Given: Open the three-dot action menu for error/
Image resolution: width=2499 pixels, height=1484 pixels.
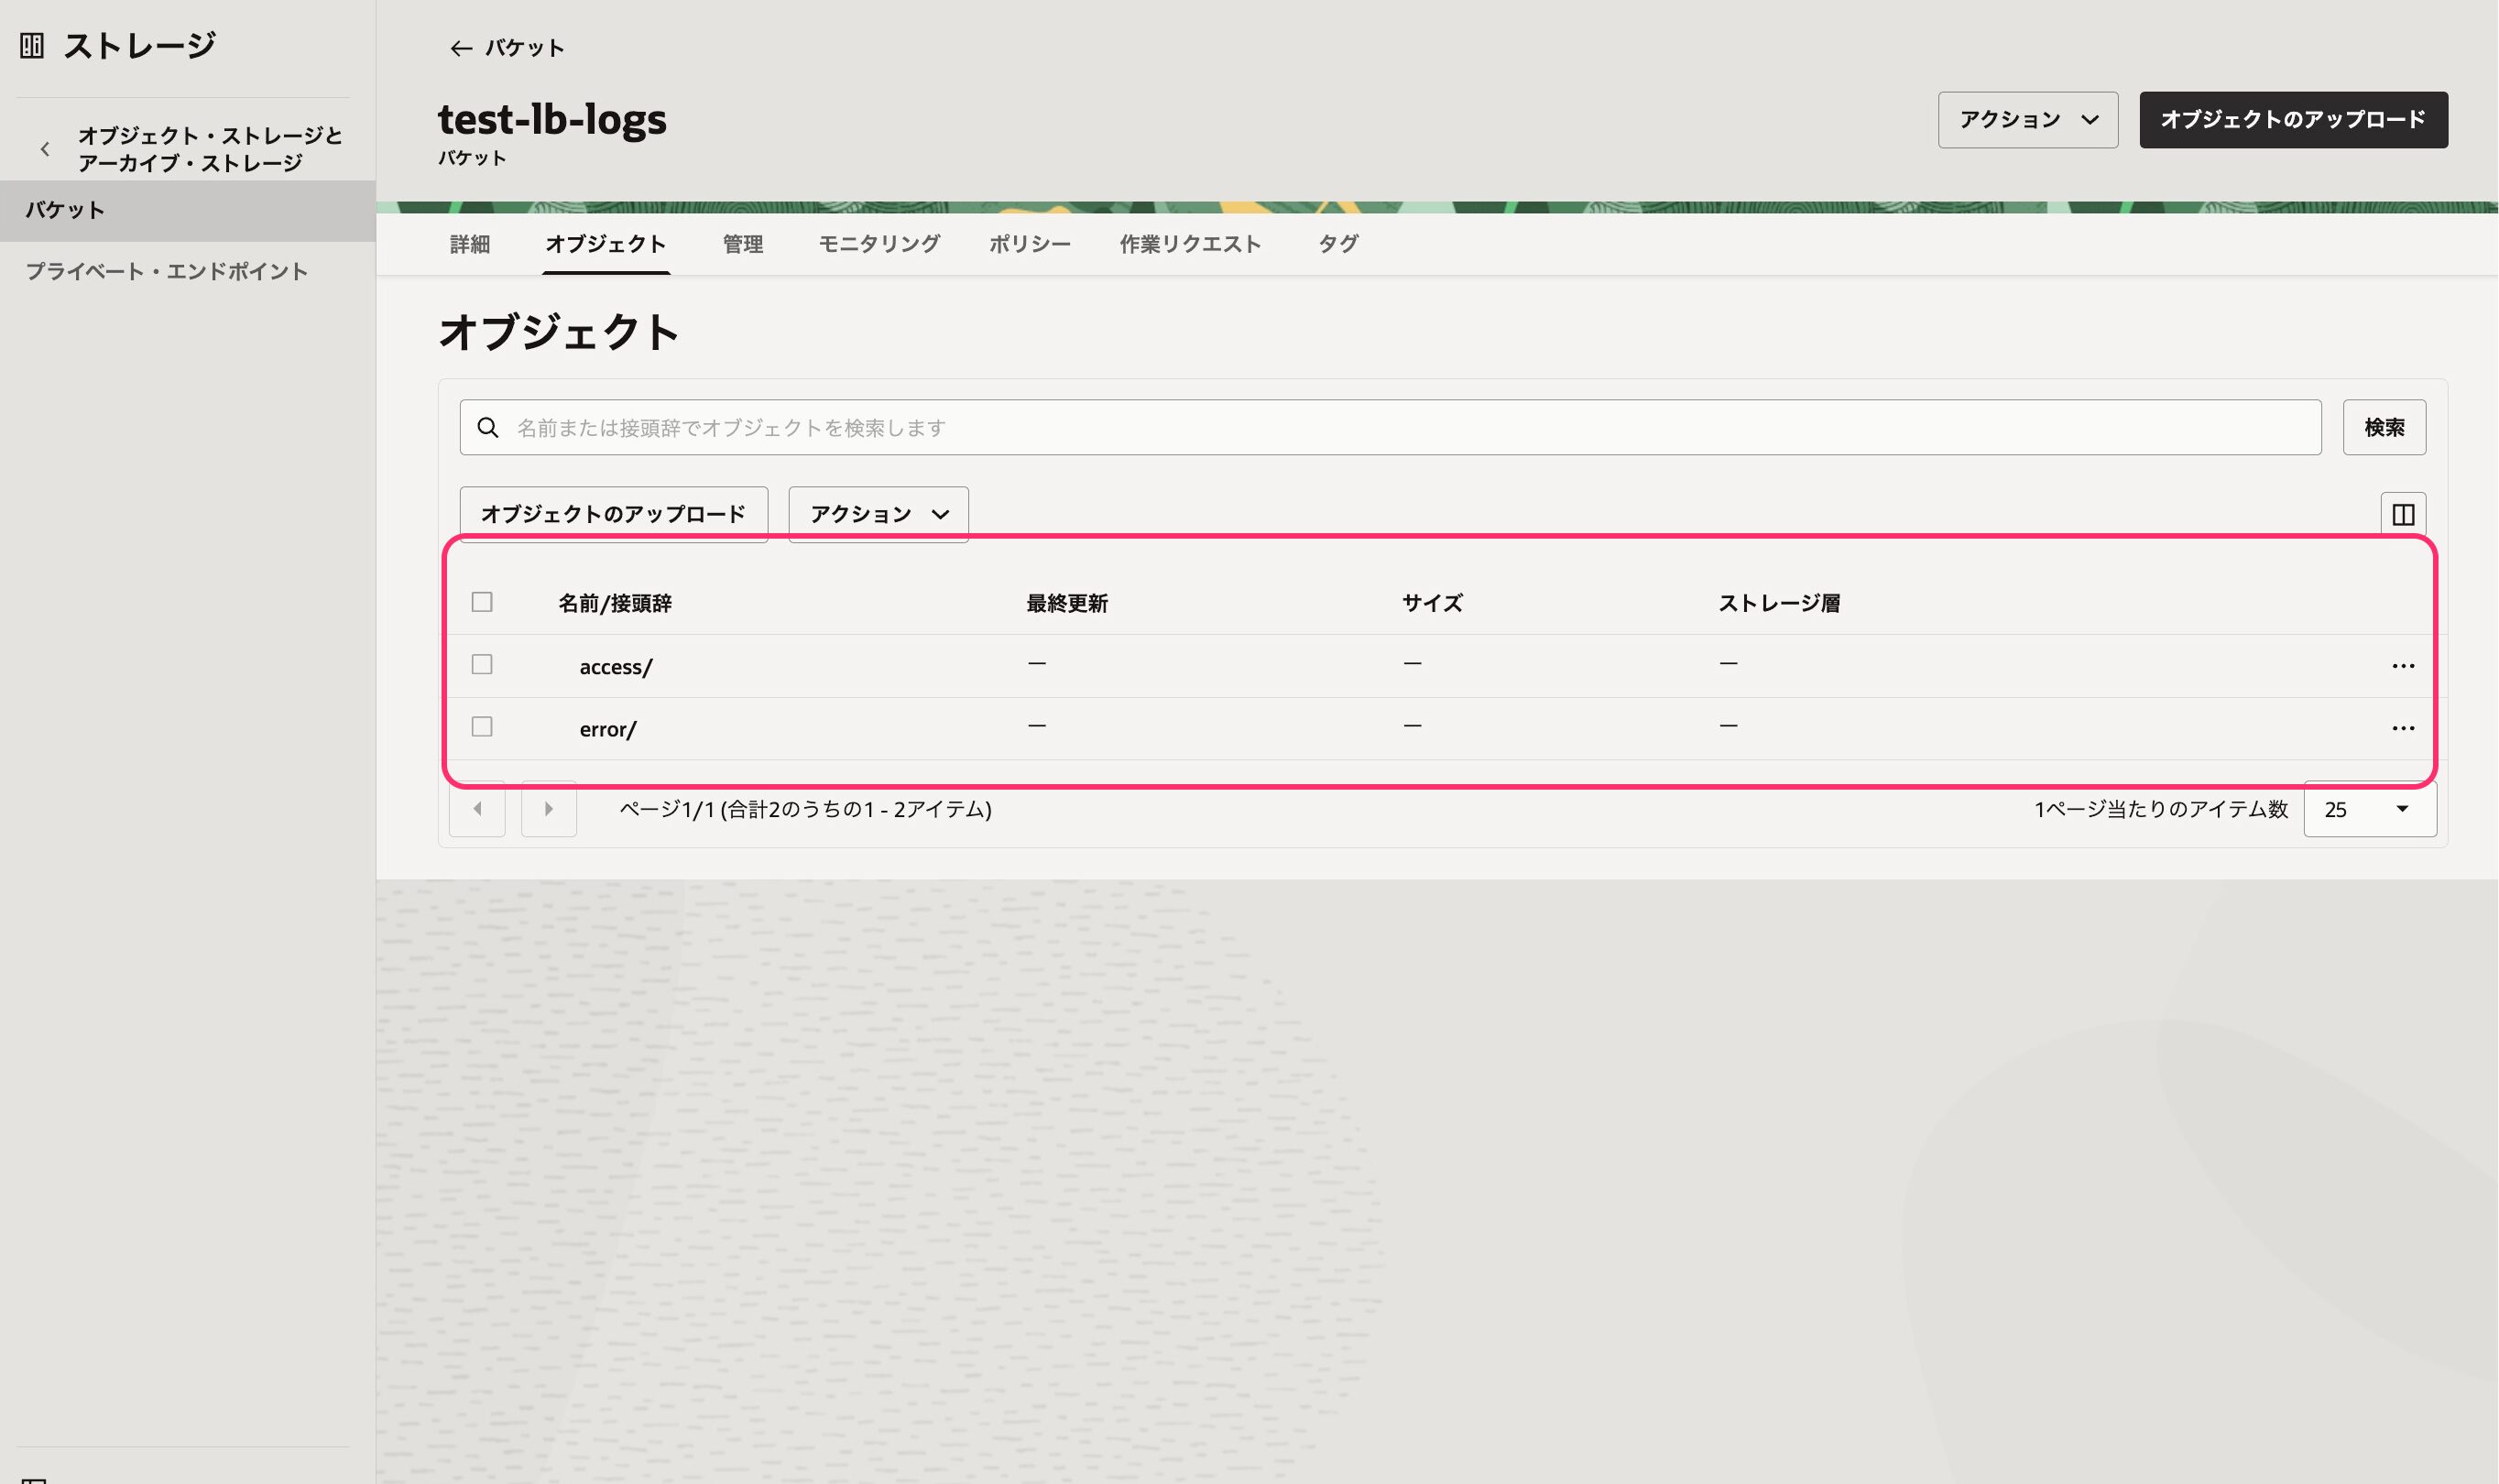Looking at the screenshot, I should [2404, 727].
